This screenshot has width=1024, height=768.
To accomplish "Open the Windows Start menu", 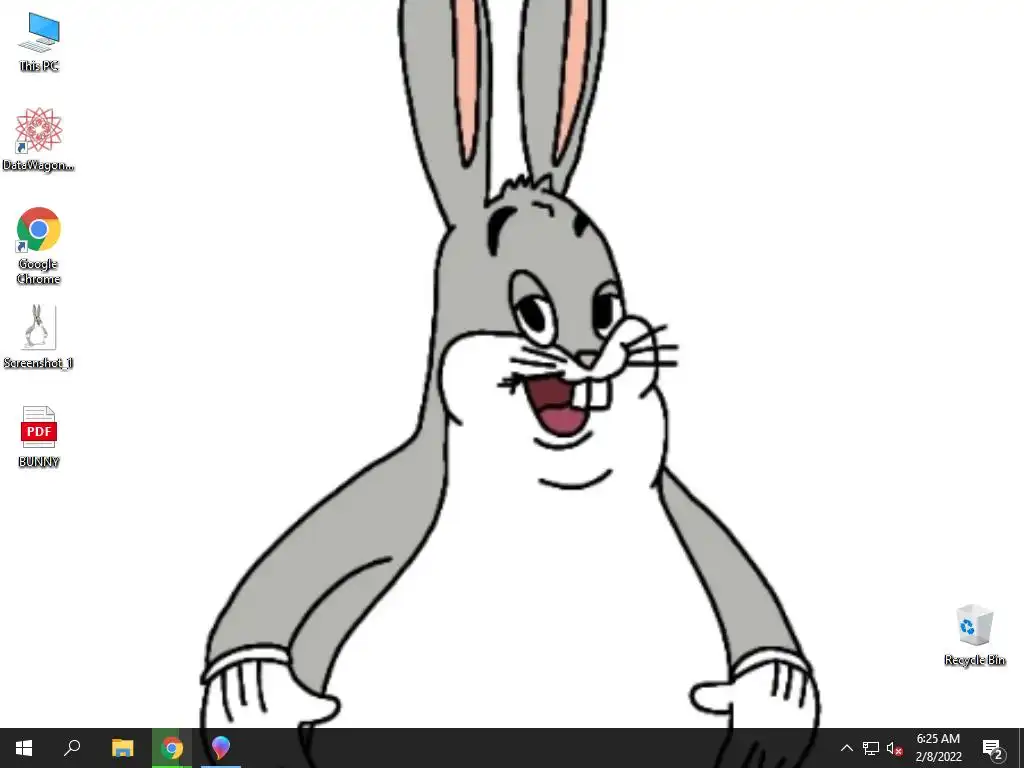I will [x=24, y=748].
